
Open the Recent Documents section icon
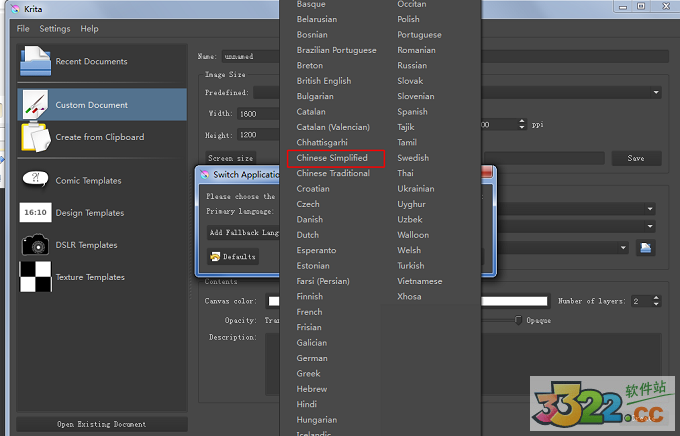pos(35,61)
